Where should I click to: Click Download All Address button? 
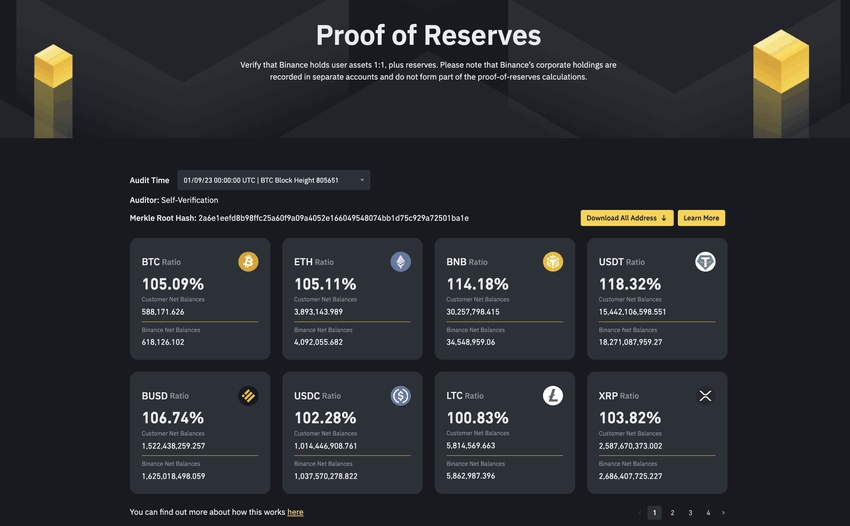pyautogui.click(x=626, y=218)
